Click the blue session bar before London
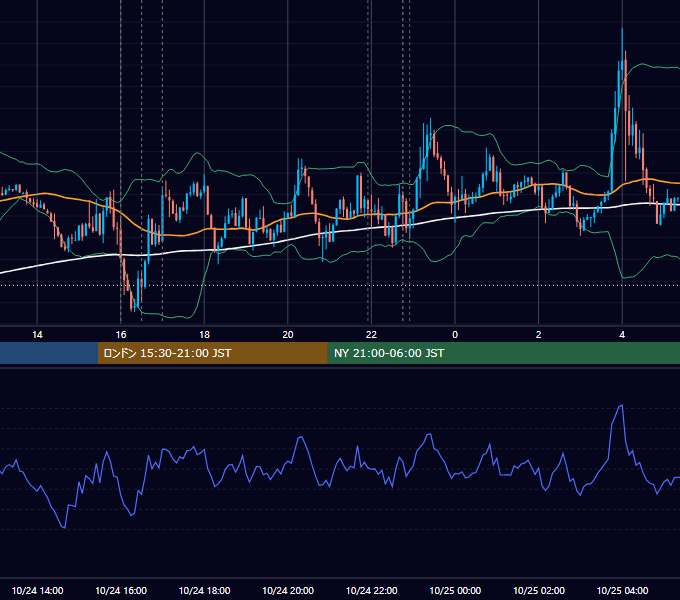Screen dimensions: 680x600 (x=49, y=353)
